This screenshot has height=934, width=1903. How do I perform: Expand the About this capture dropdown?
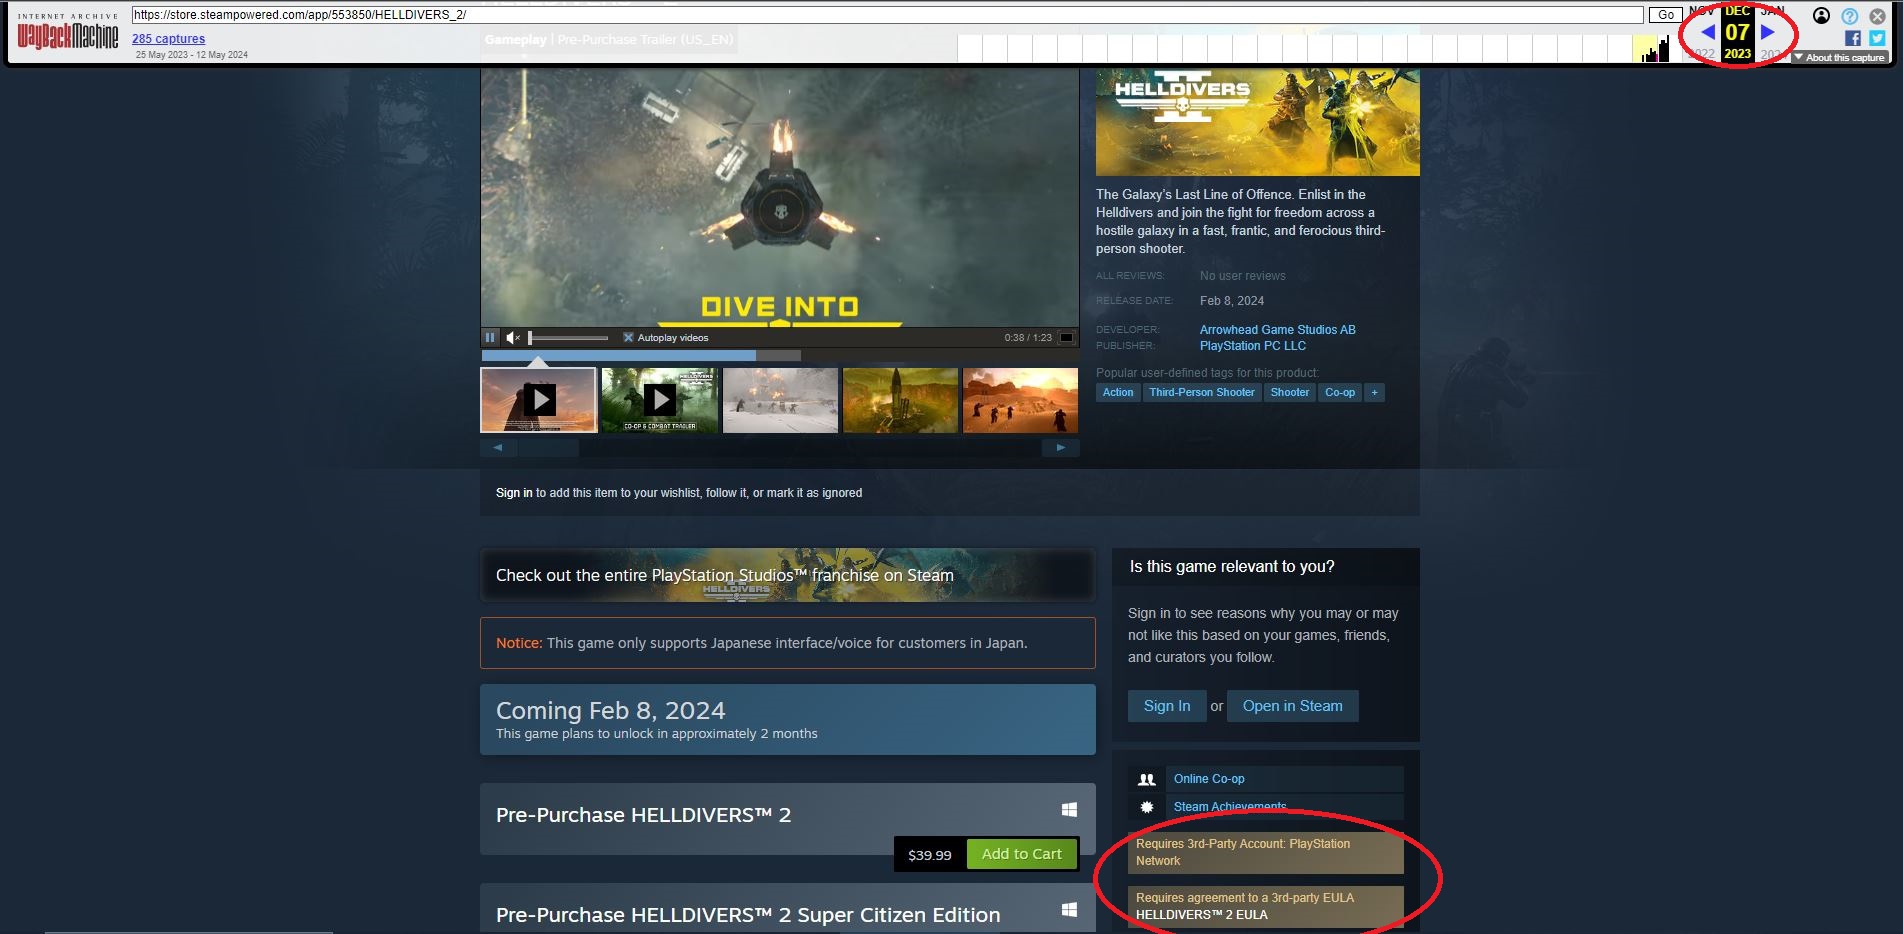pyautogui.click(x=1838, y=57)
